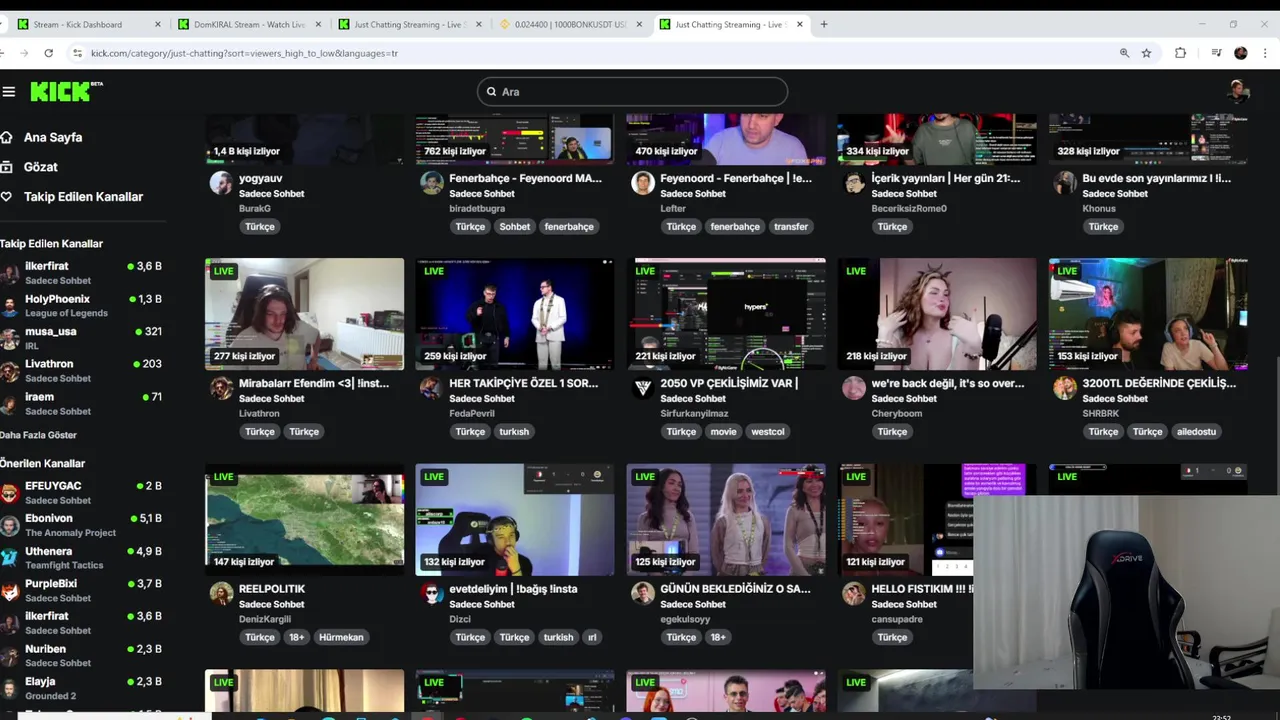Open the hamburger menu beside the Kick logo
The image size is (1280, 720).
point(9,92)
